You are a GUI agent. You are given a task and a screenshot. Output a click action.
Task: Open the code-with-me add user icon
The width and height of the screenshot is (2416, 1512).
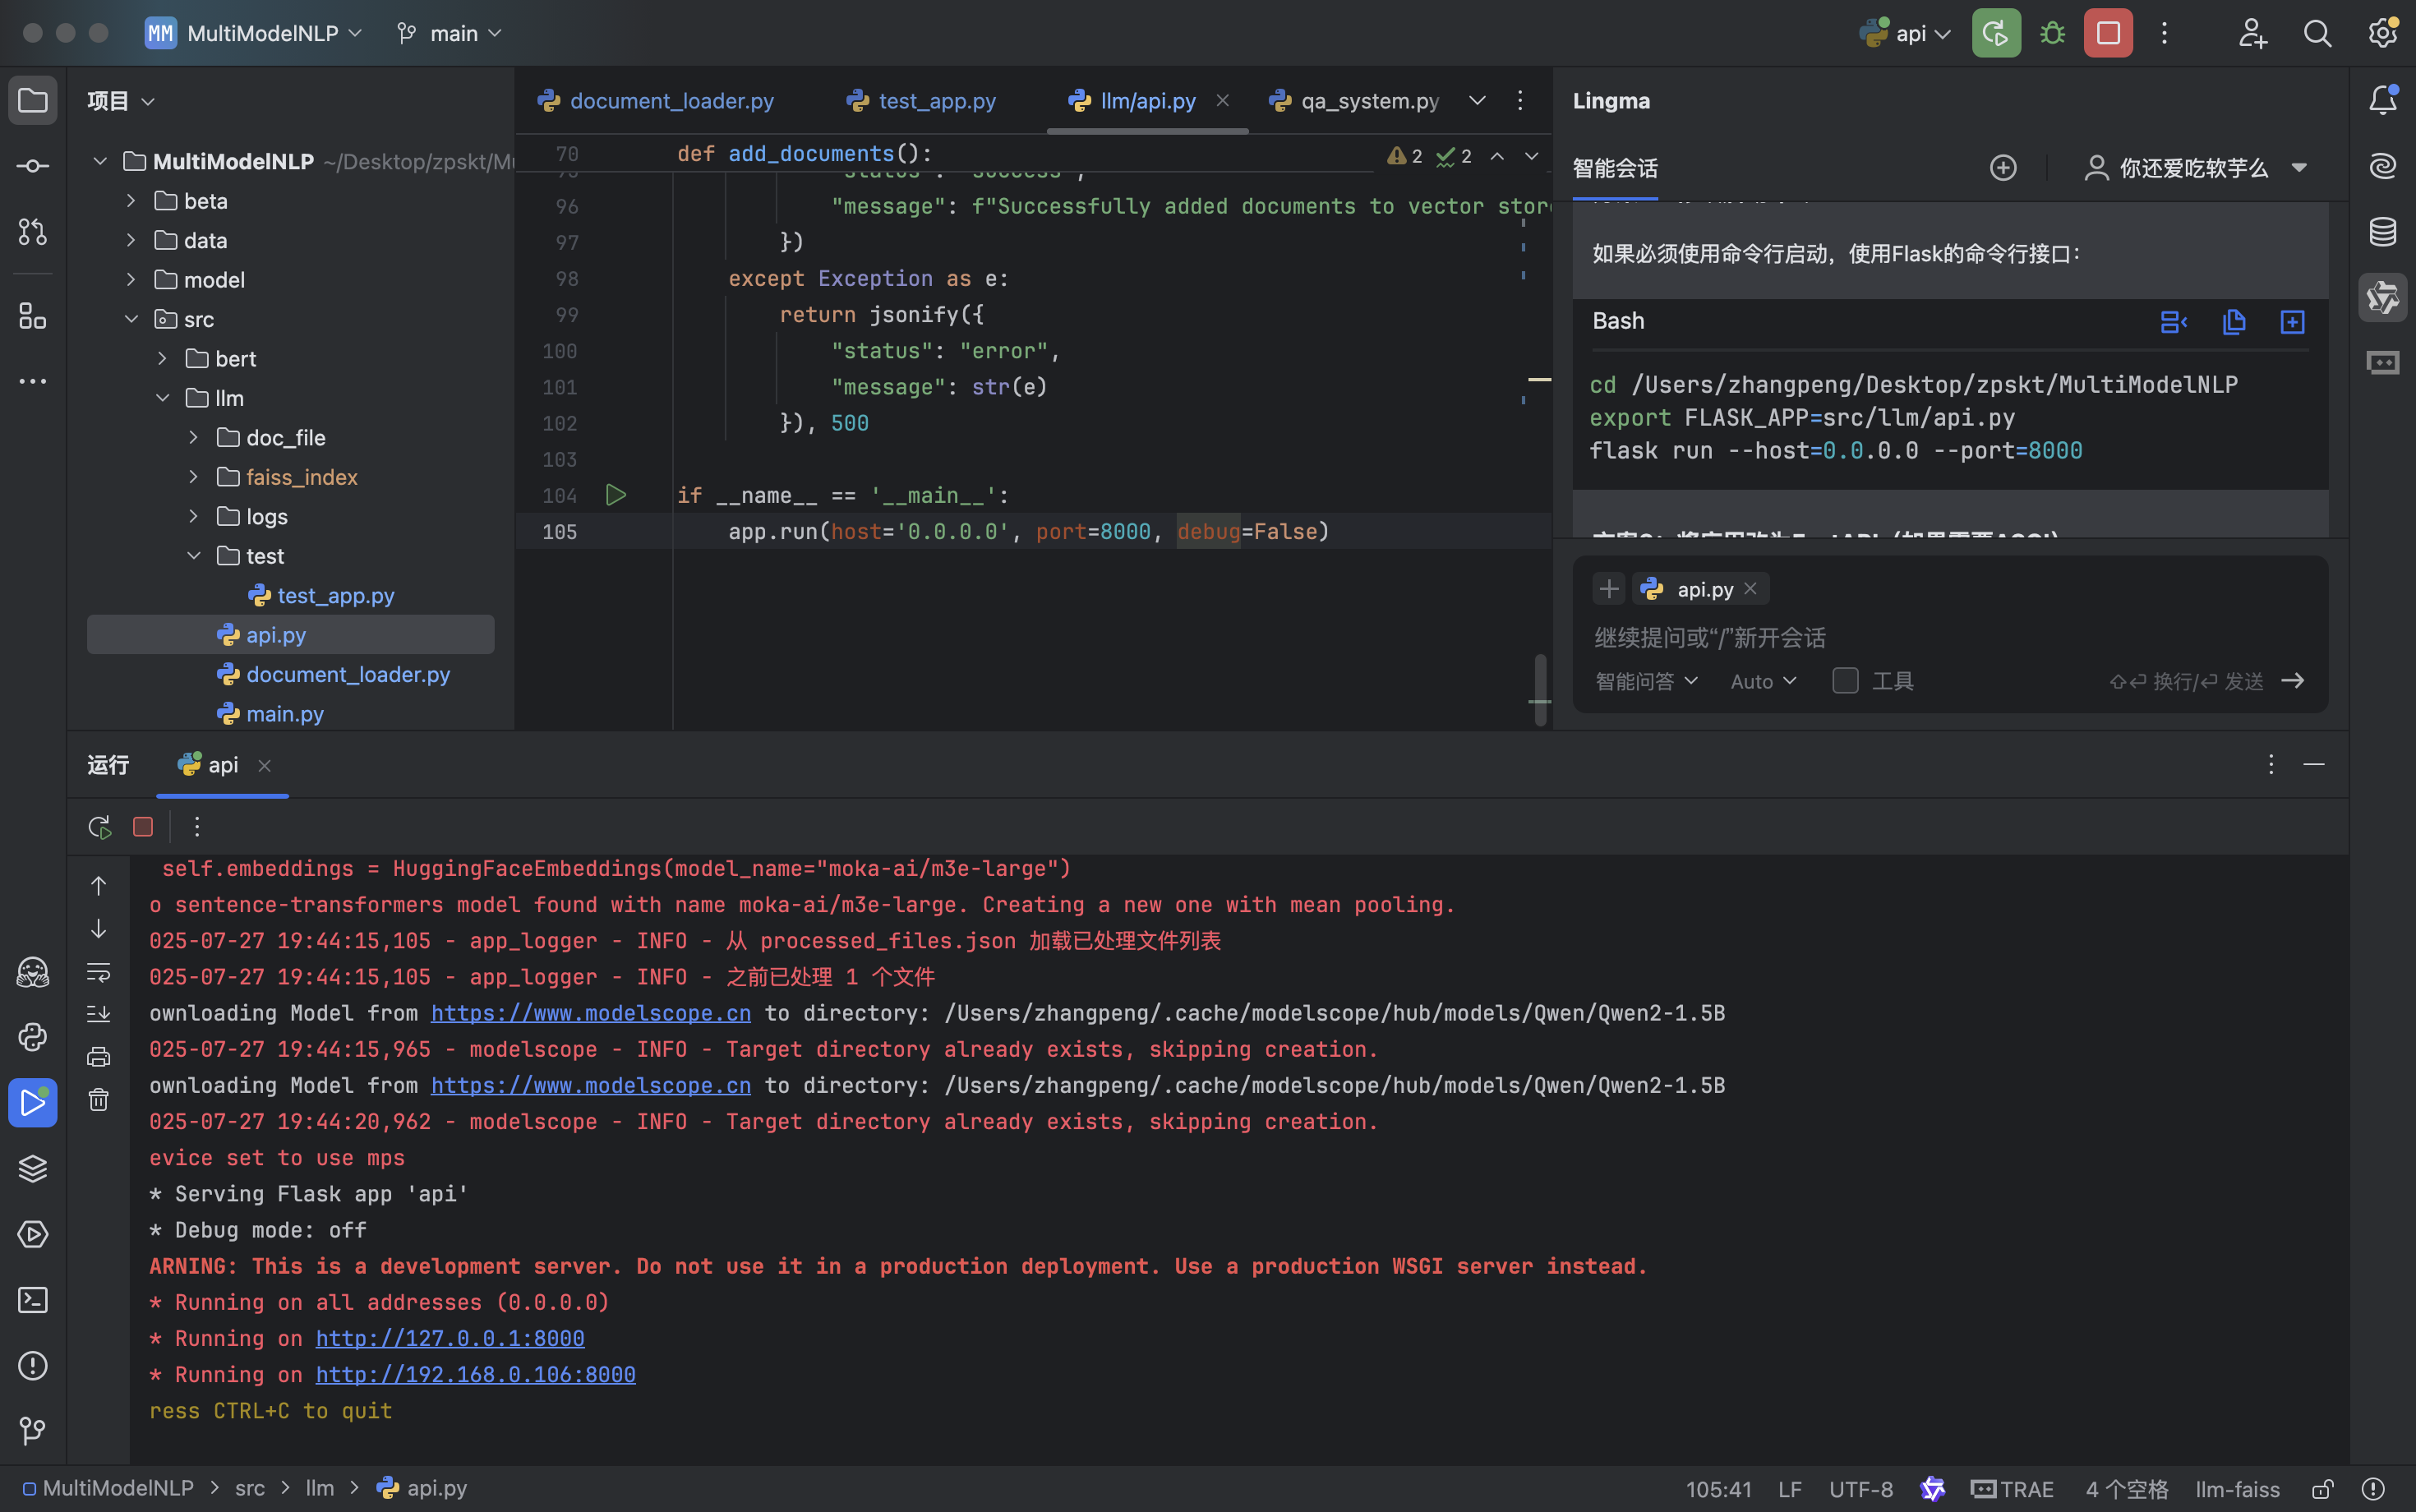(x=2252, y=34)
